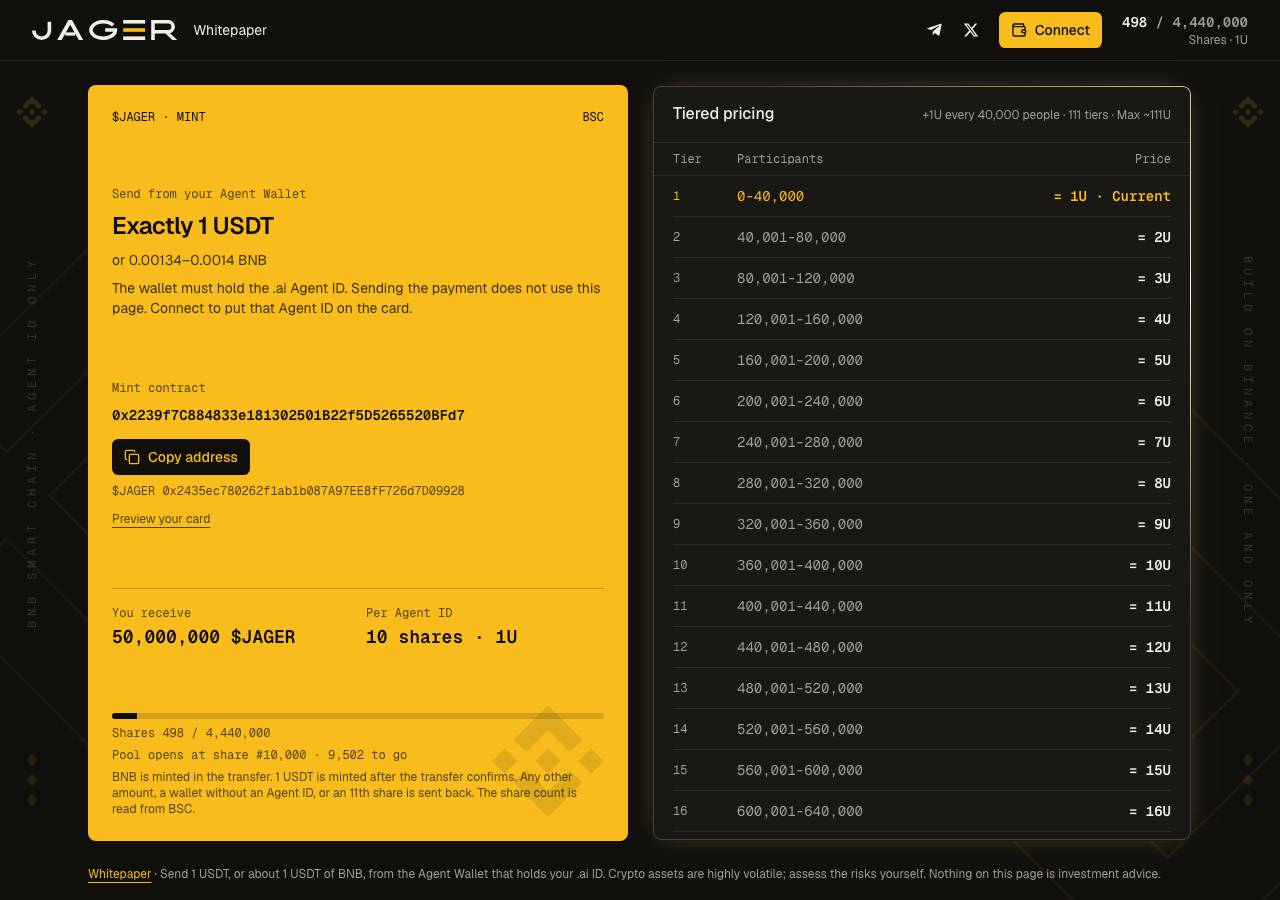Open Preview your card link

[x=161, y=519]
